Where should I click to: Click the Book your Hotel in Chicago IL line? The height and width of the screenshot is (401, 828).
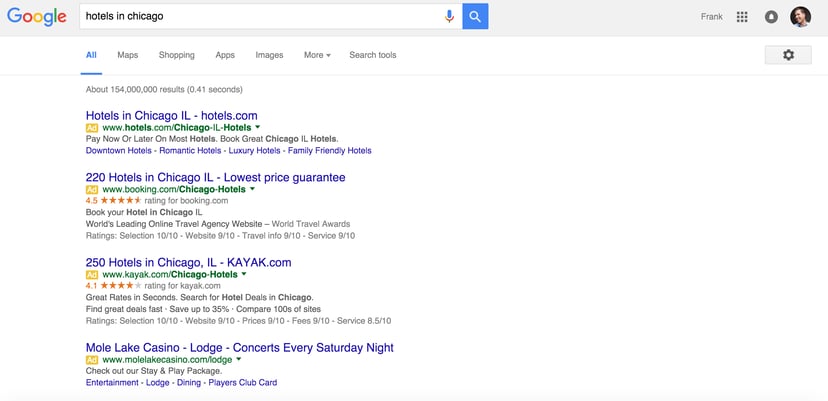point(144,212)
